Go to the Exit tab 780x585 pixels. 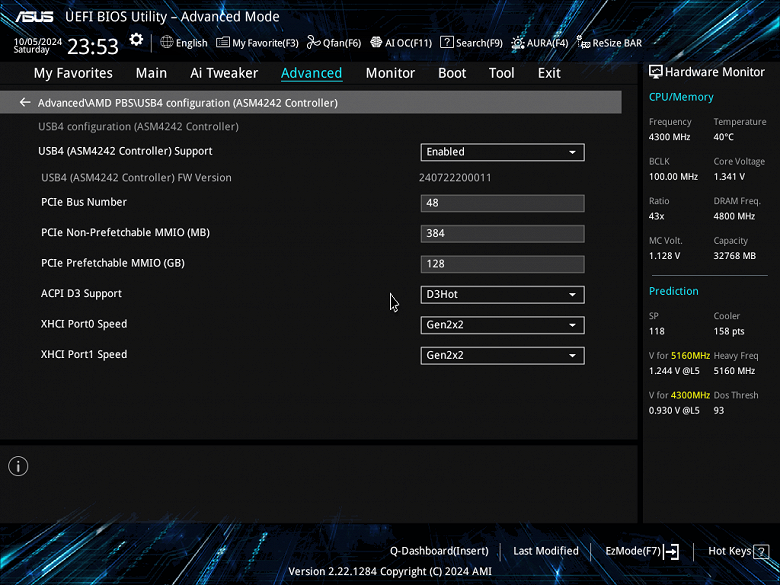tap(549, 73)
